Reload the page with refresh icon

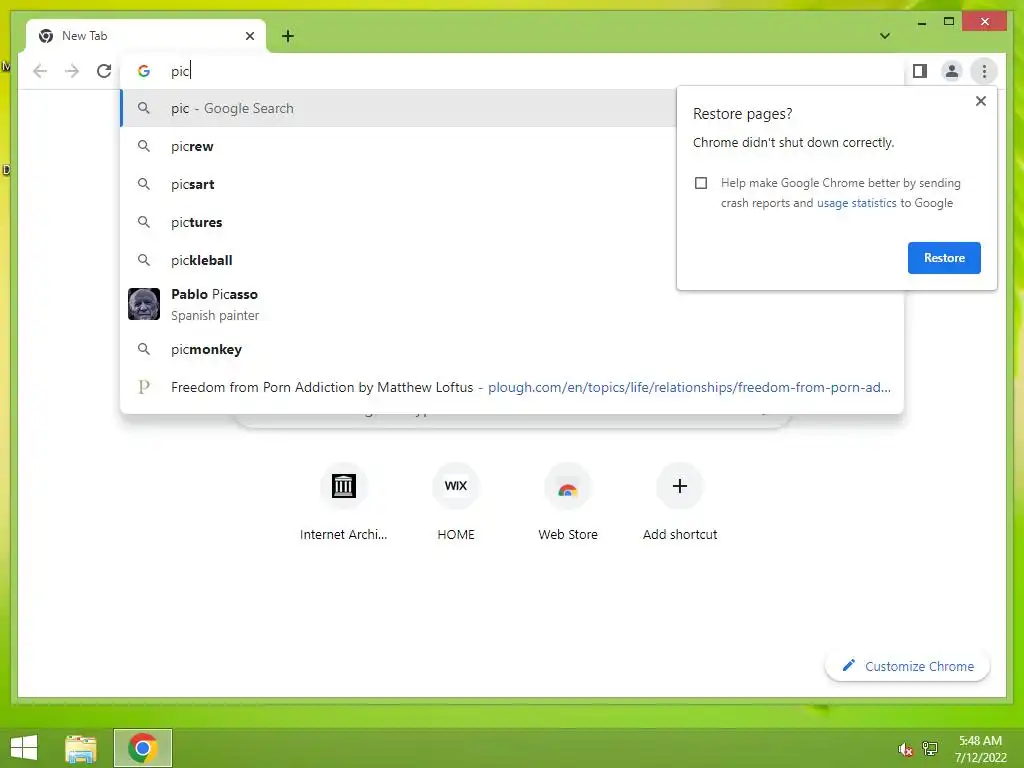(x=104, y=71)
